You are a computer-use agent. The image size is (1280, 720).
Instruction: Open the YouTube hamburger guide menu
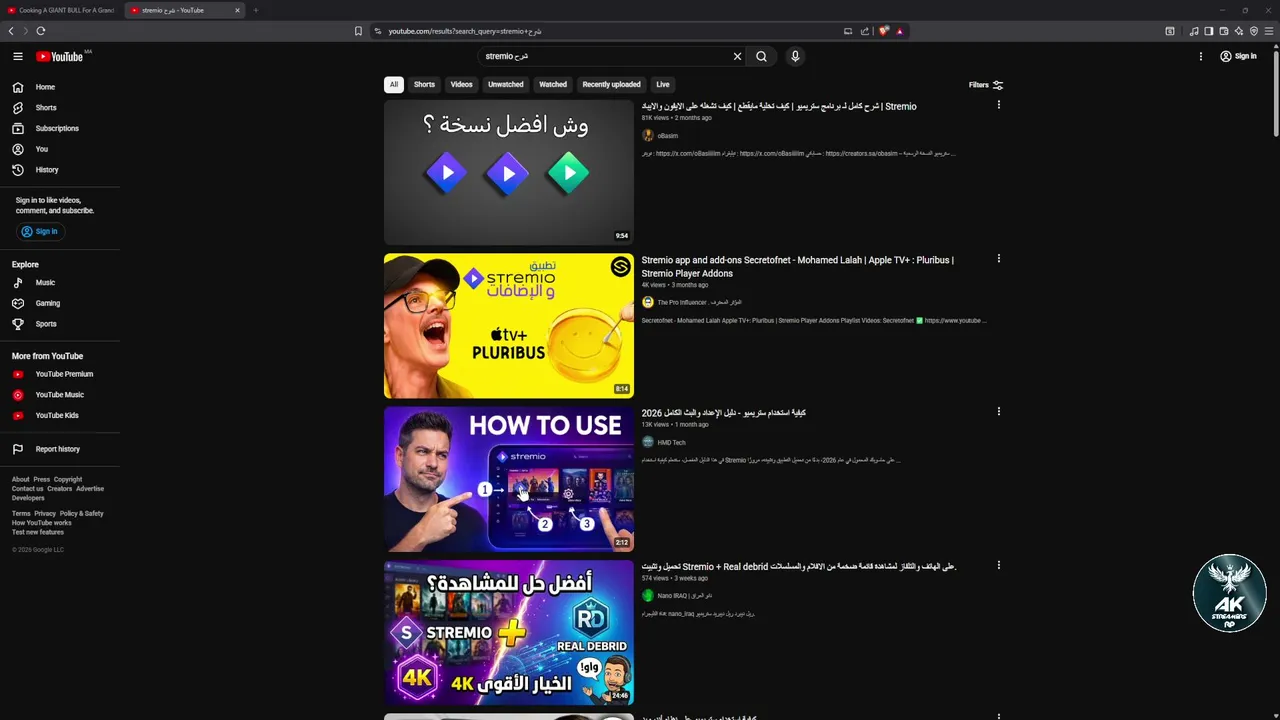coord(18,56)
